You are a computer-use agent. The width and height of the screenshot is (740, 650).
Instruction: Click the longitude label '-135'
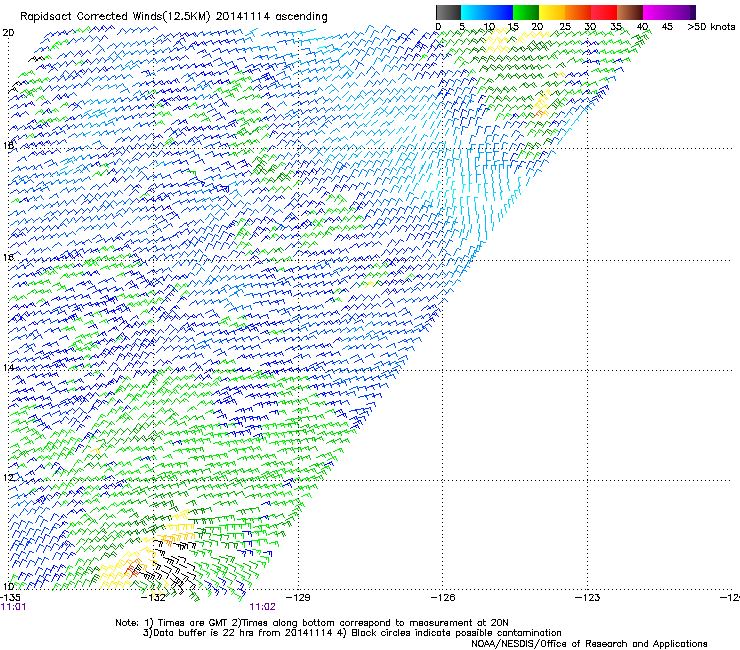(x=10, y=598)
